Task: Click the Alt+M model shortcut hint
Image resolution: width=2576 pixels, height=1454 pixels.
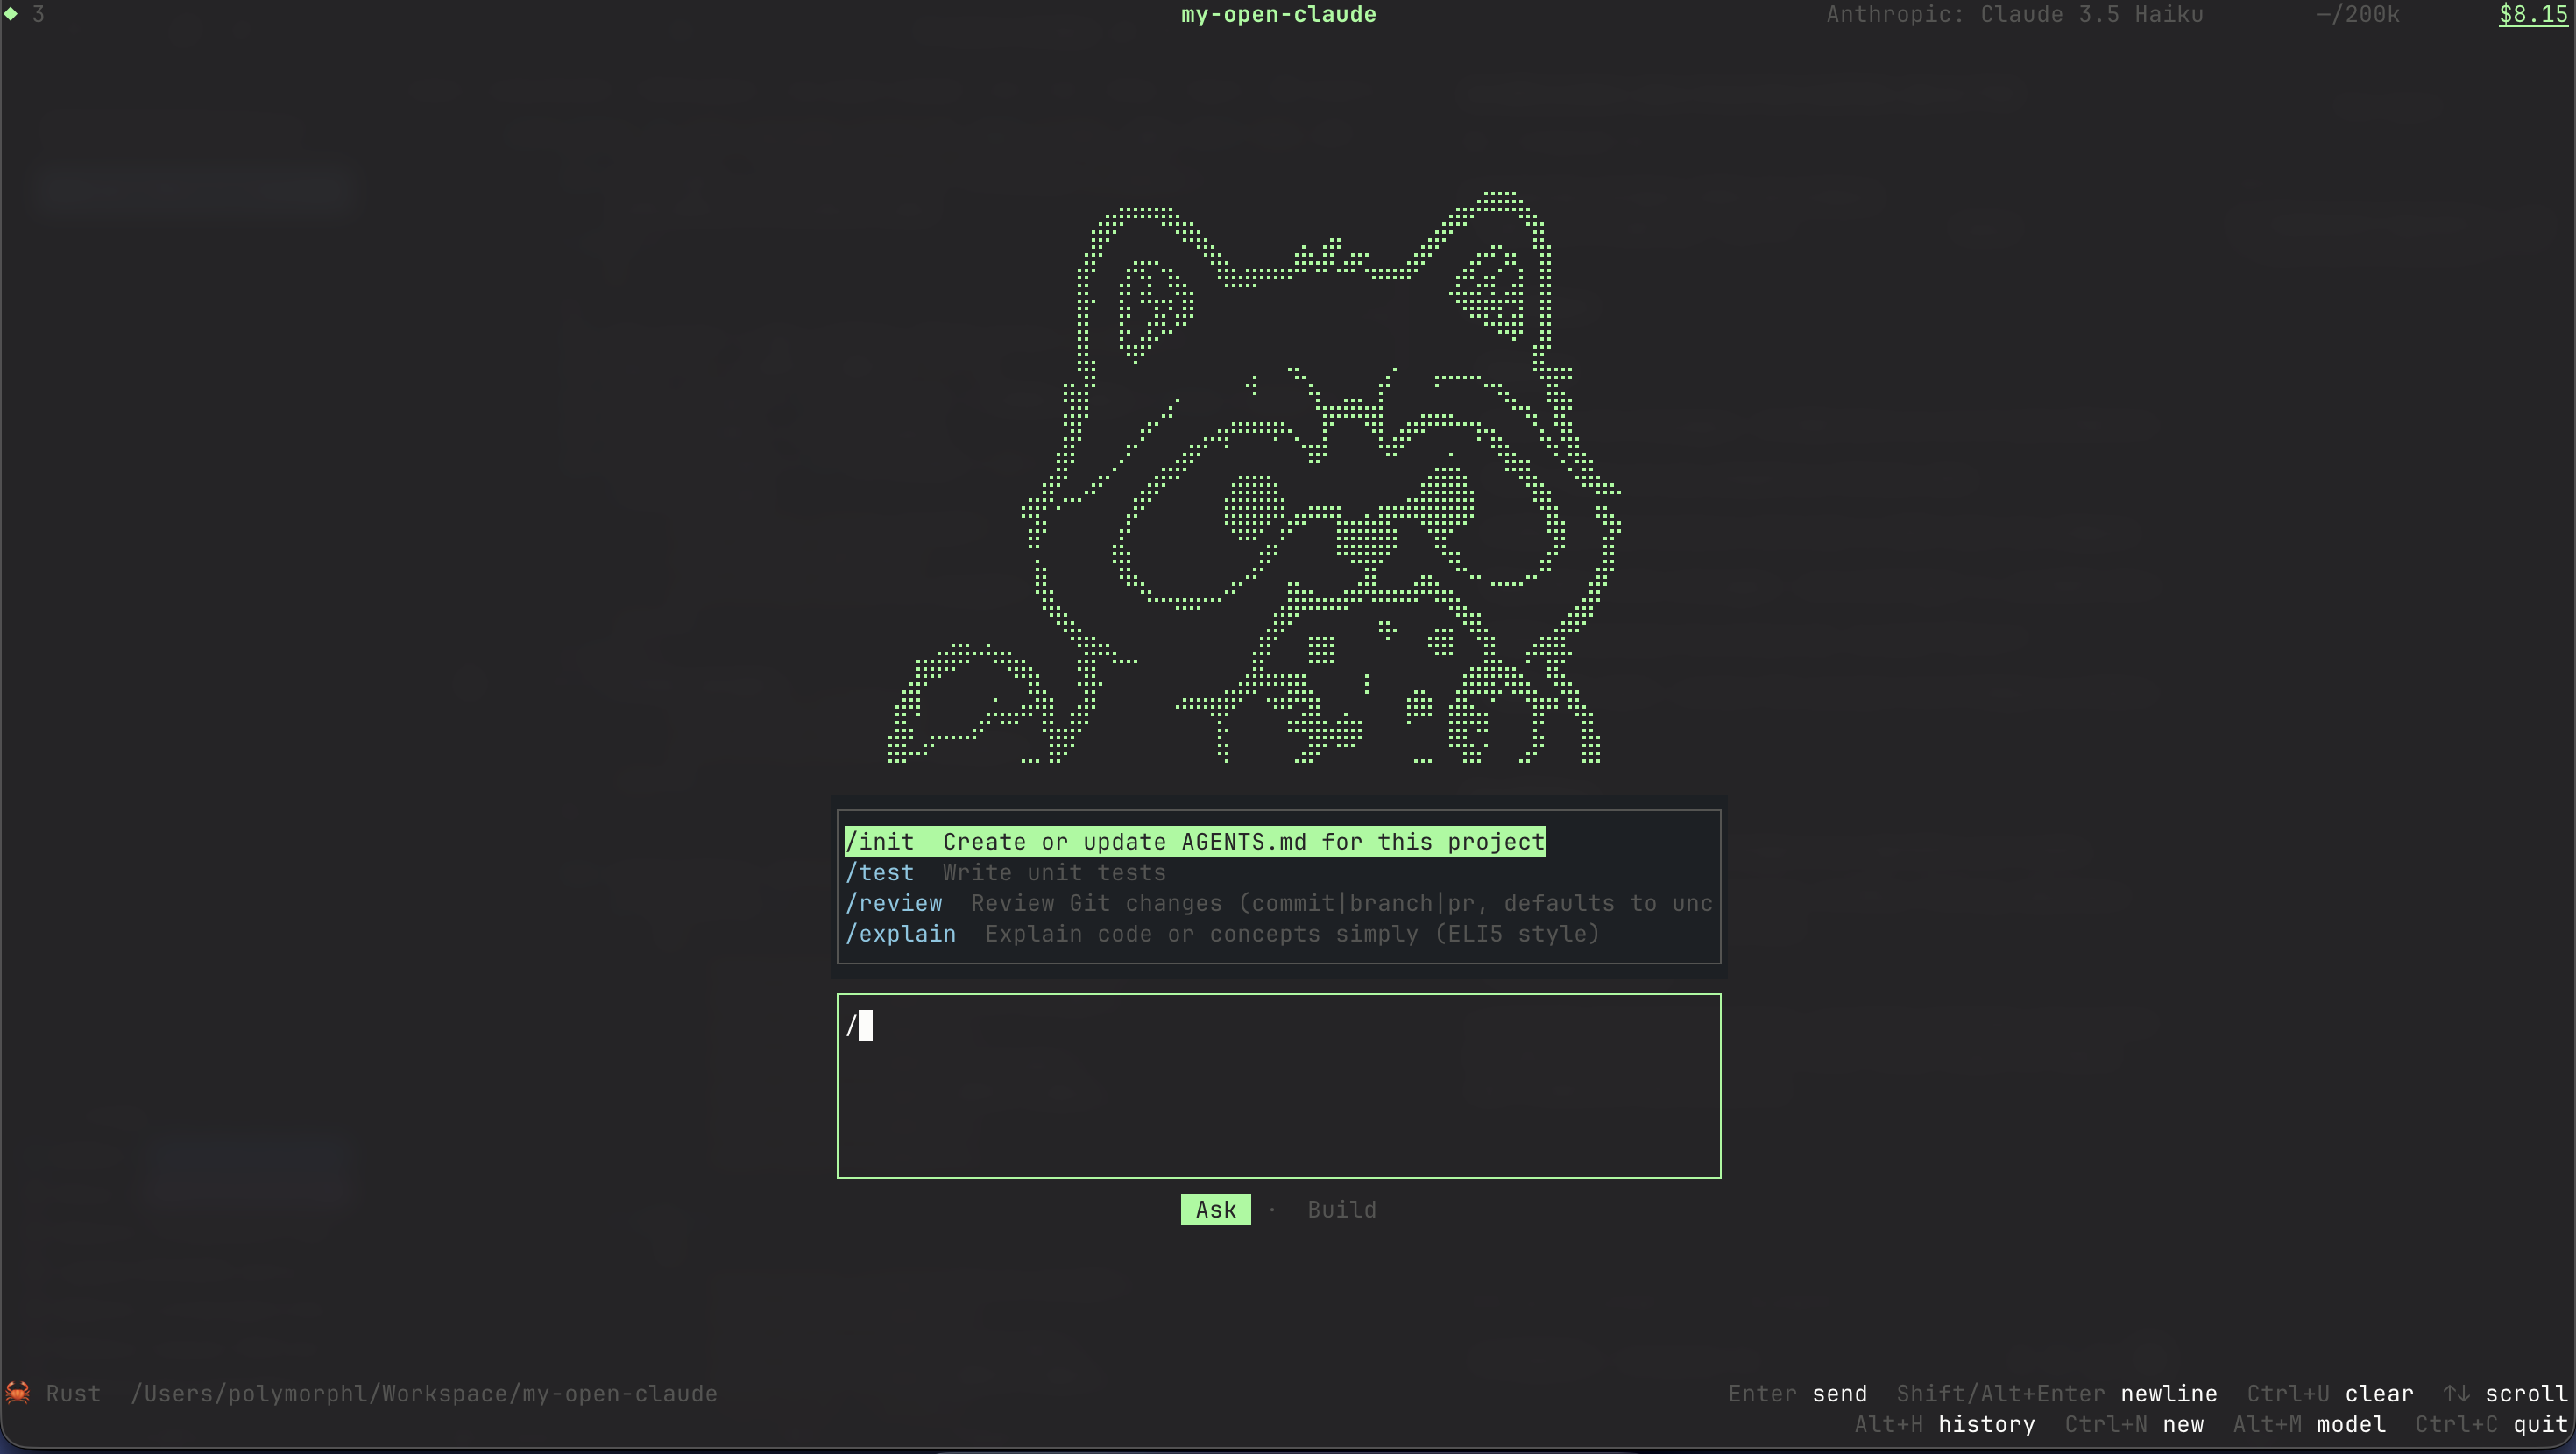Action: tap(2309, 1424)
